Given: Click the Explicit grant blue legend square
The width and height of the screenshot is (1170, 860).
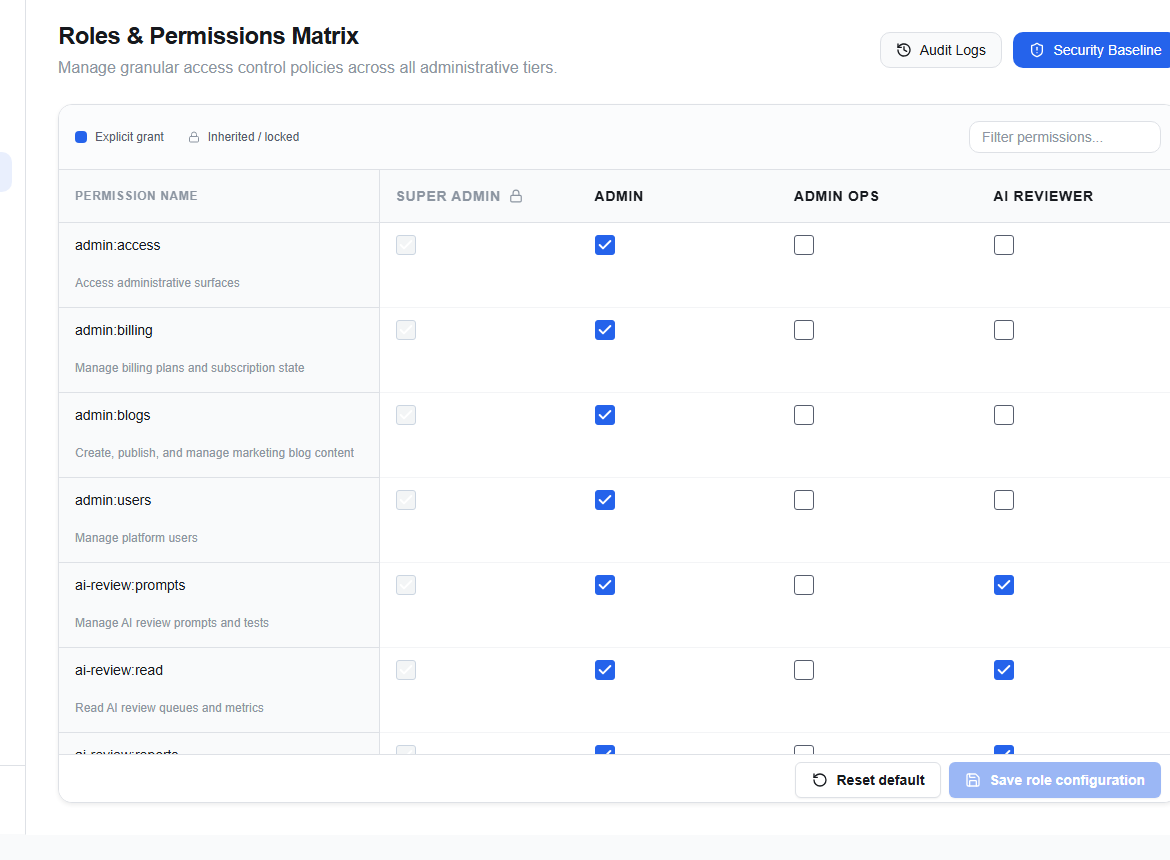Looking at the screenshot, I should click(x=81, y=137).
